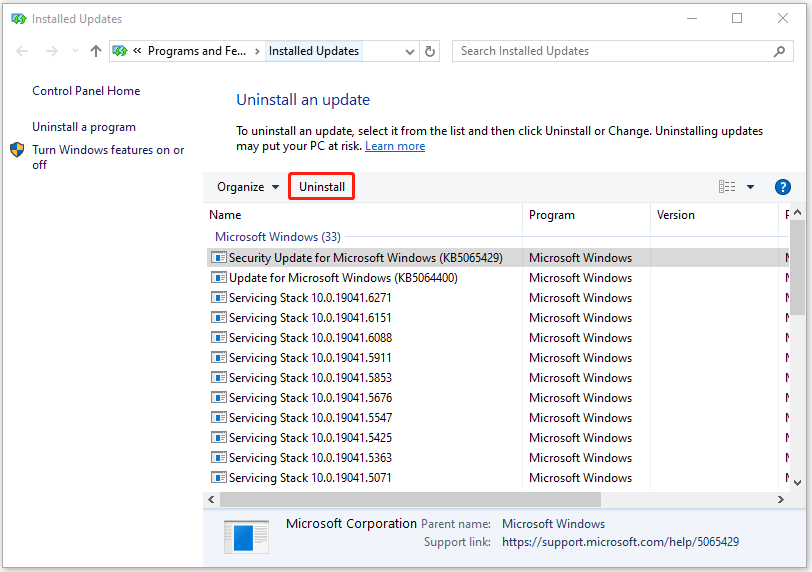Click icon beside Servicing Stack 10.0.19041.5363

219,458
